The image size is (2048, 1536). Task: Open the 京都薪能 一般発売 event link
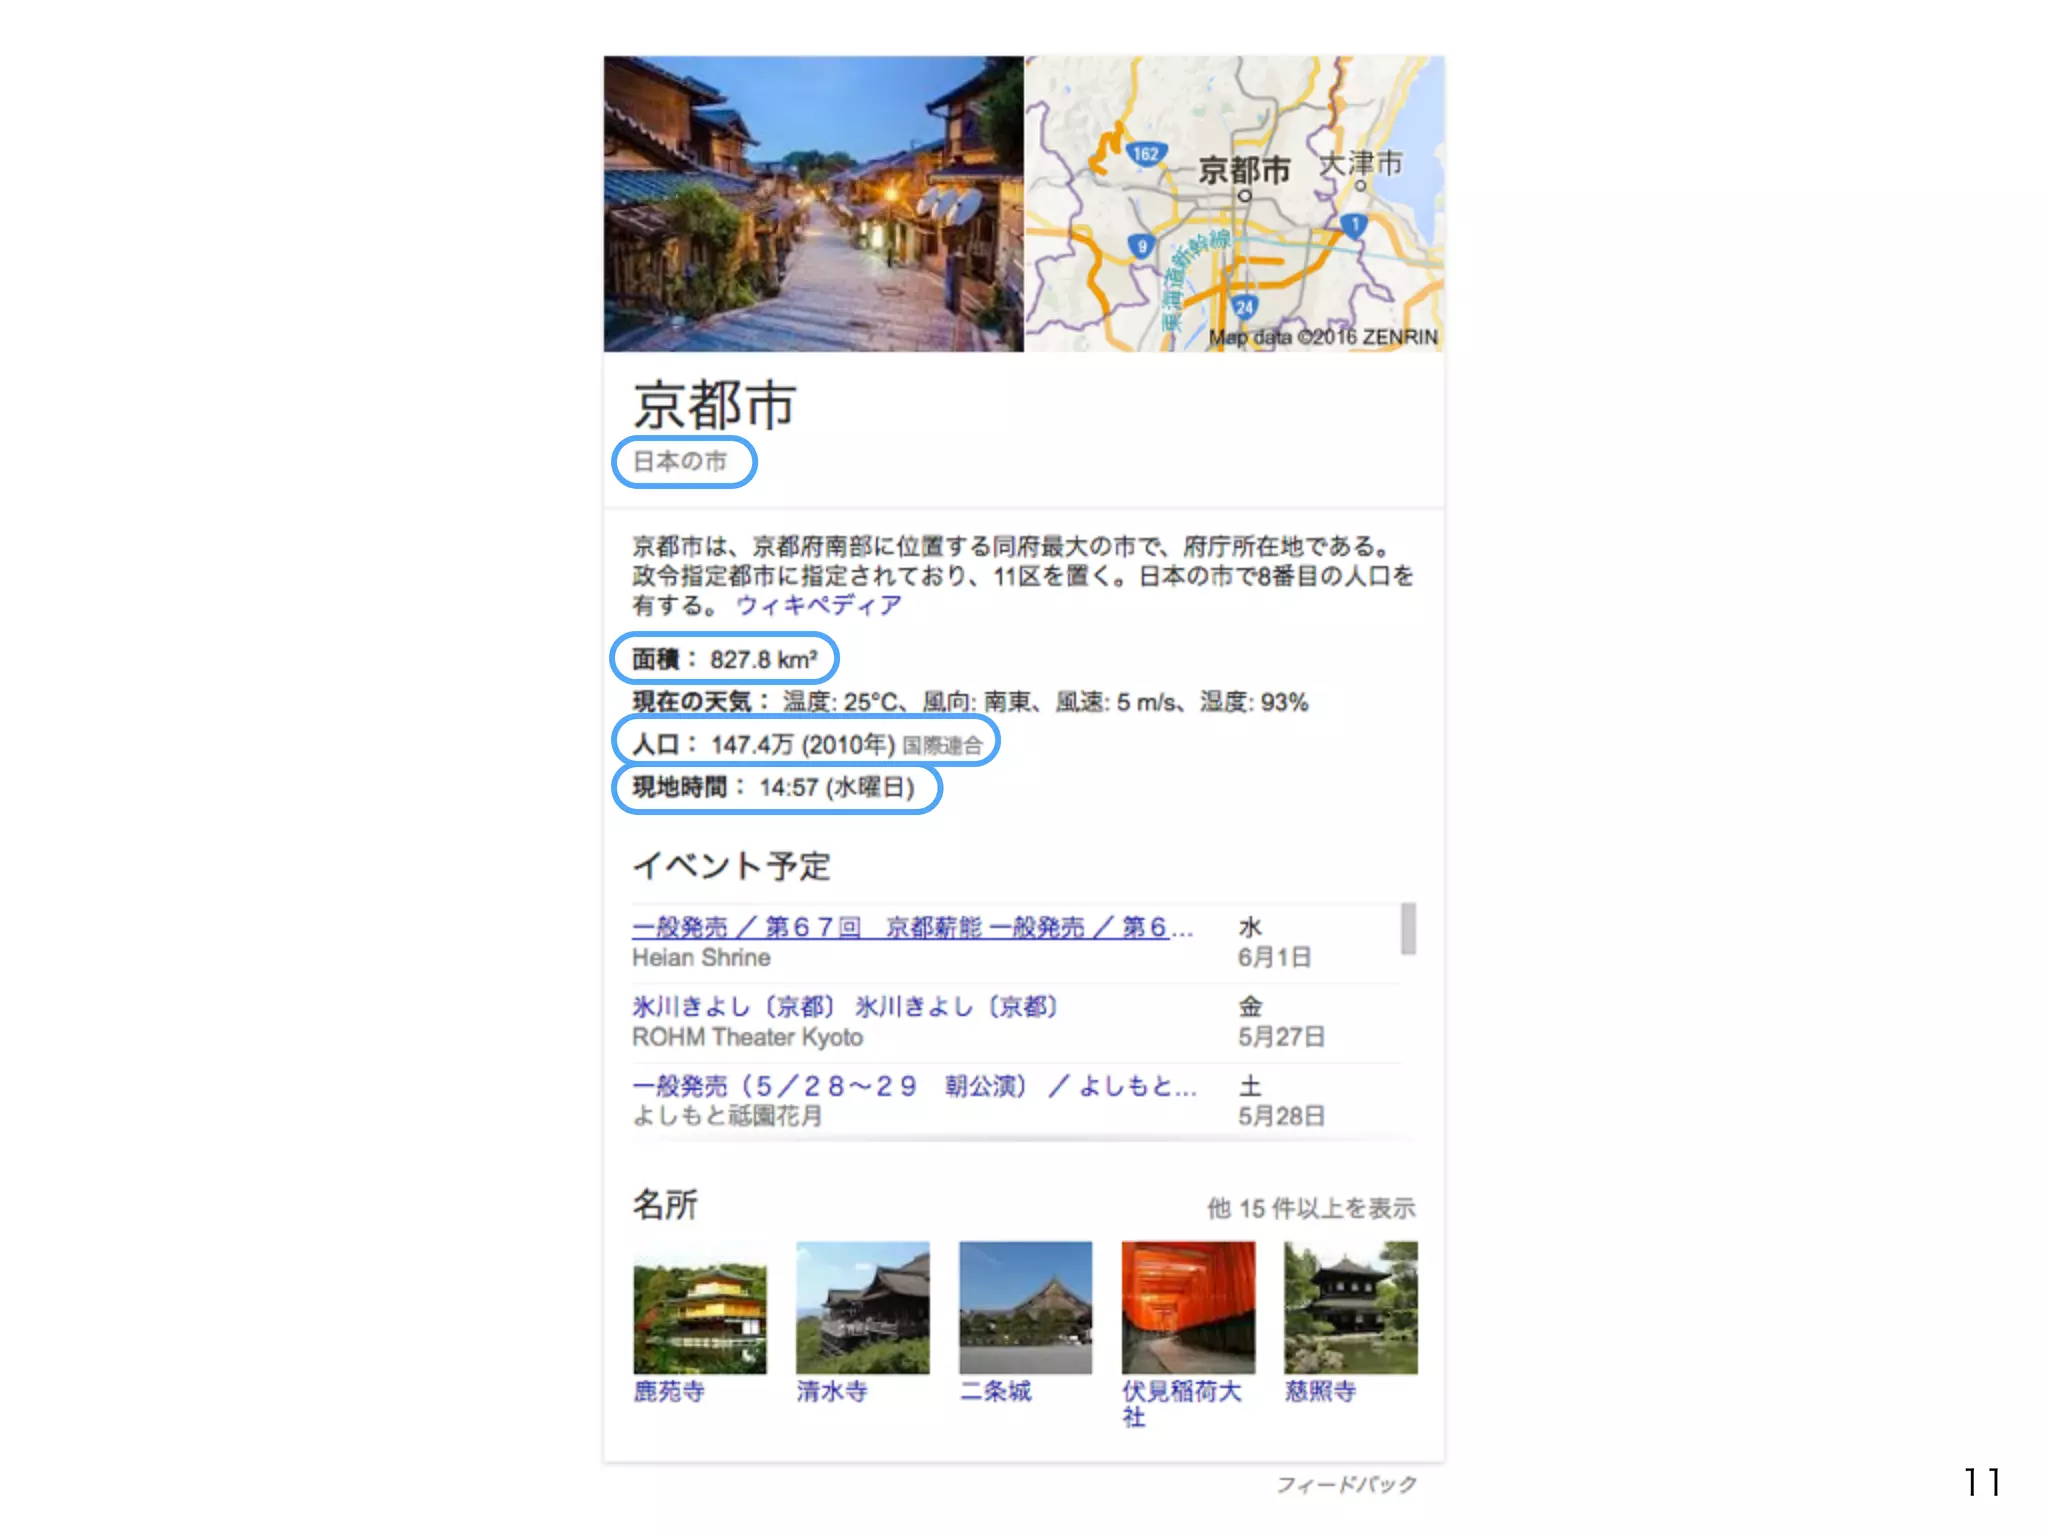[x=911, y=927]
